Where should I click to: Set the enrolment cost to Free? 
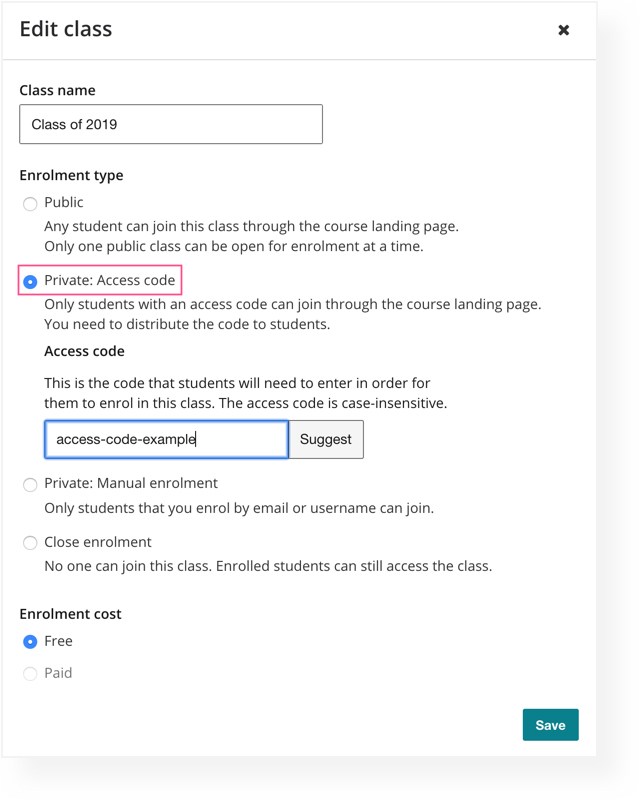tap(30, 642)
